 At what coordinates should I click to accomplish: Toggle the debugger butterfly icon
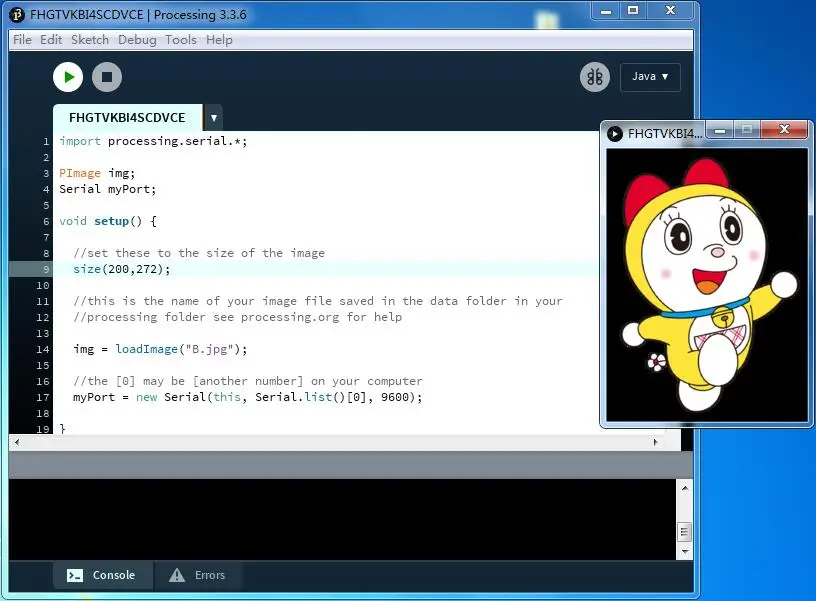(x=594, y=77)
